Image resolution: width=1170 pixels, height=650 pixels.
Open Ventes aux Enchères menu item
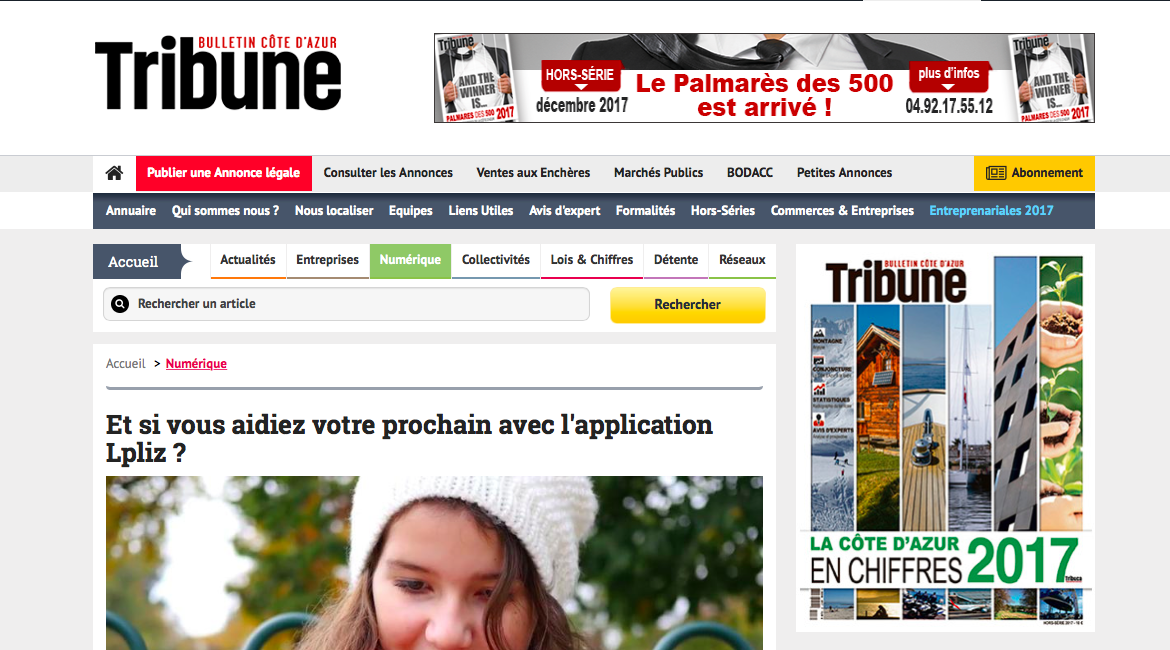534,173
